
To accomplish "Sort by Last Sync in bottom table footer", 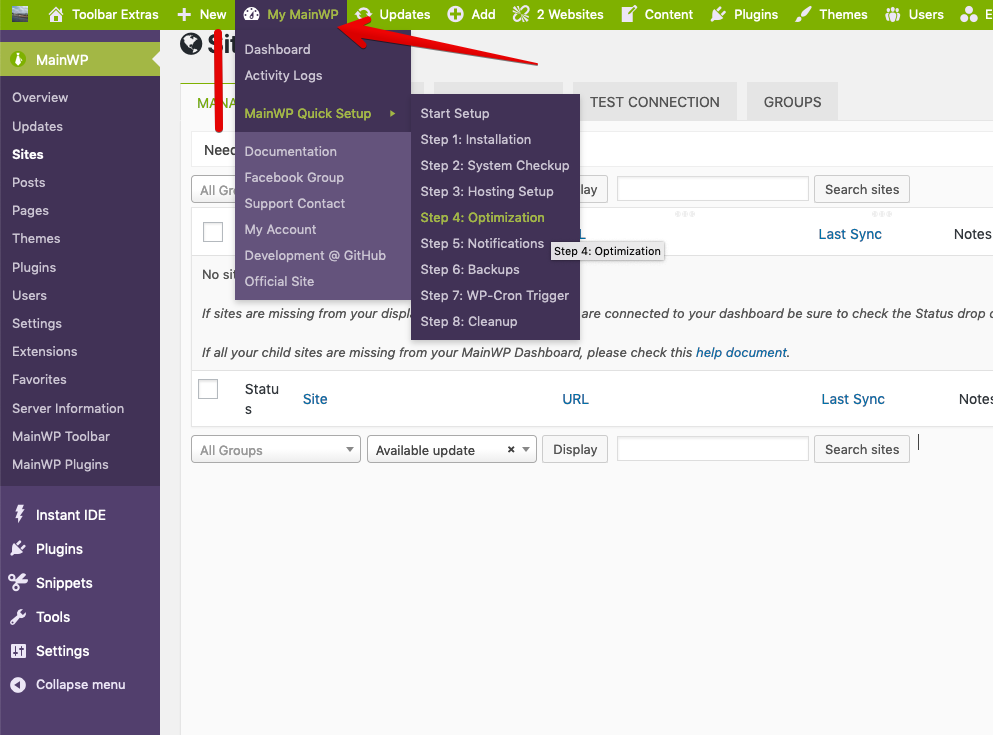I will coord(852,399).
